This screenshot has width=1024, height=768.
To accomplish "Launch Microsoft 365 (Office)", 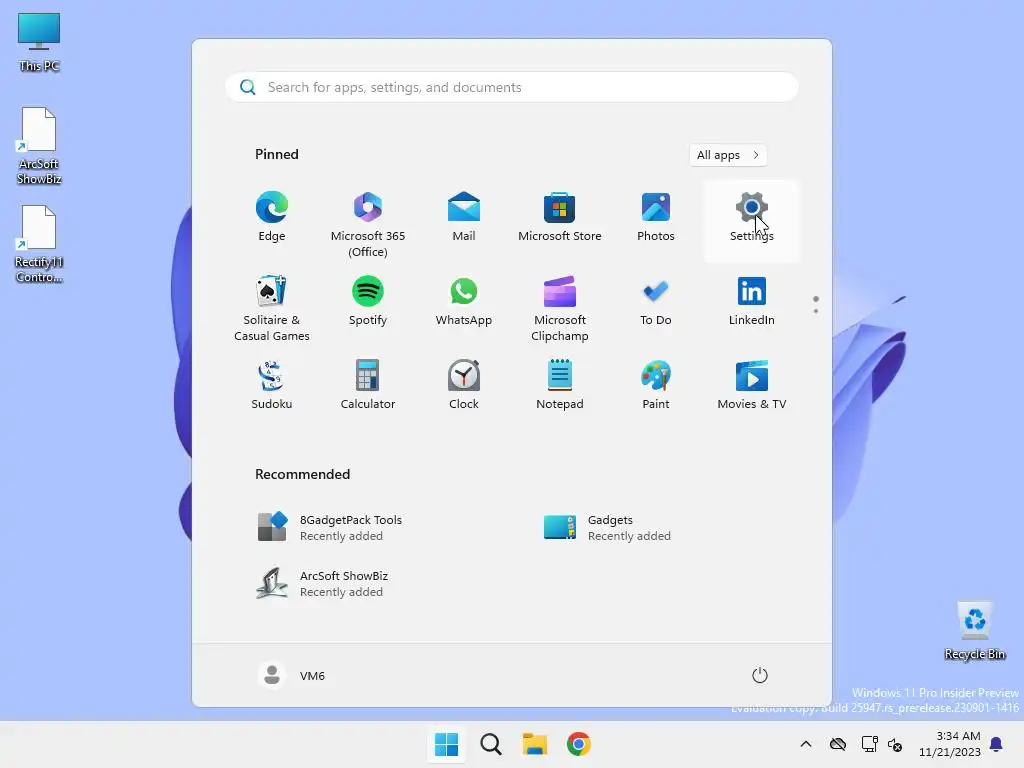I will tap(368, 222).
